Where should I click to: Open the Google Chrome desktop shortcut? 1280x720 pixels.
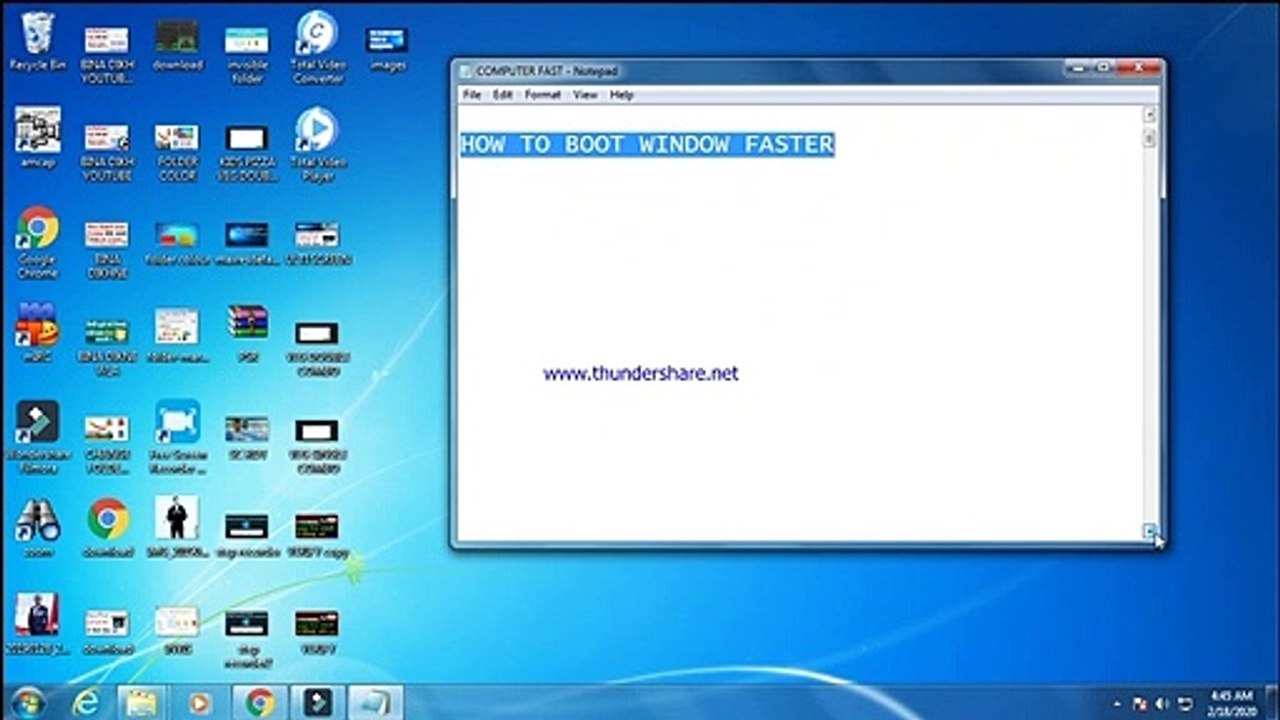pyautogui.click(x=37, y=242)
